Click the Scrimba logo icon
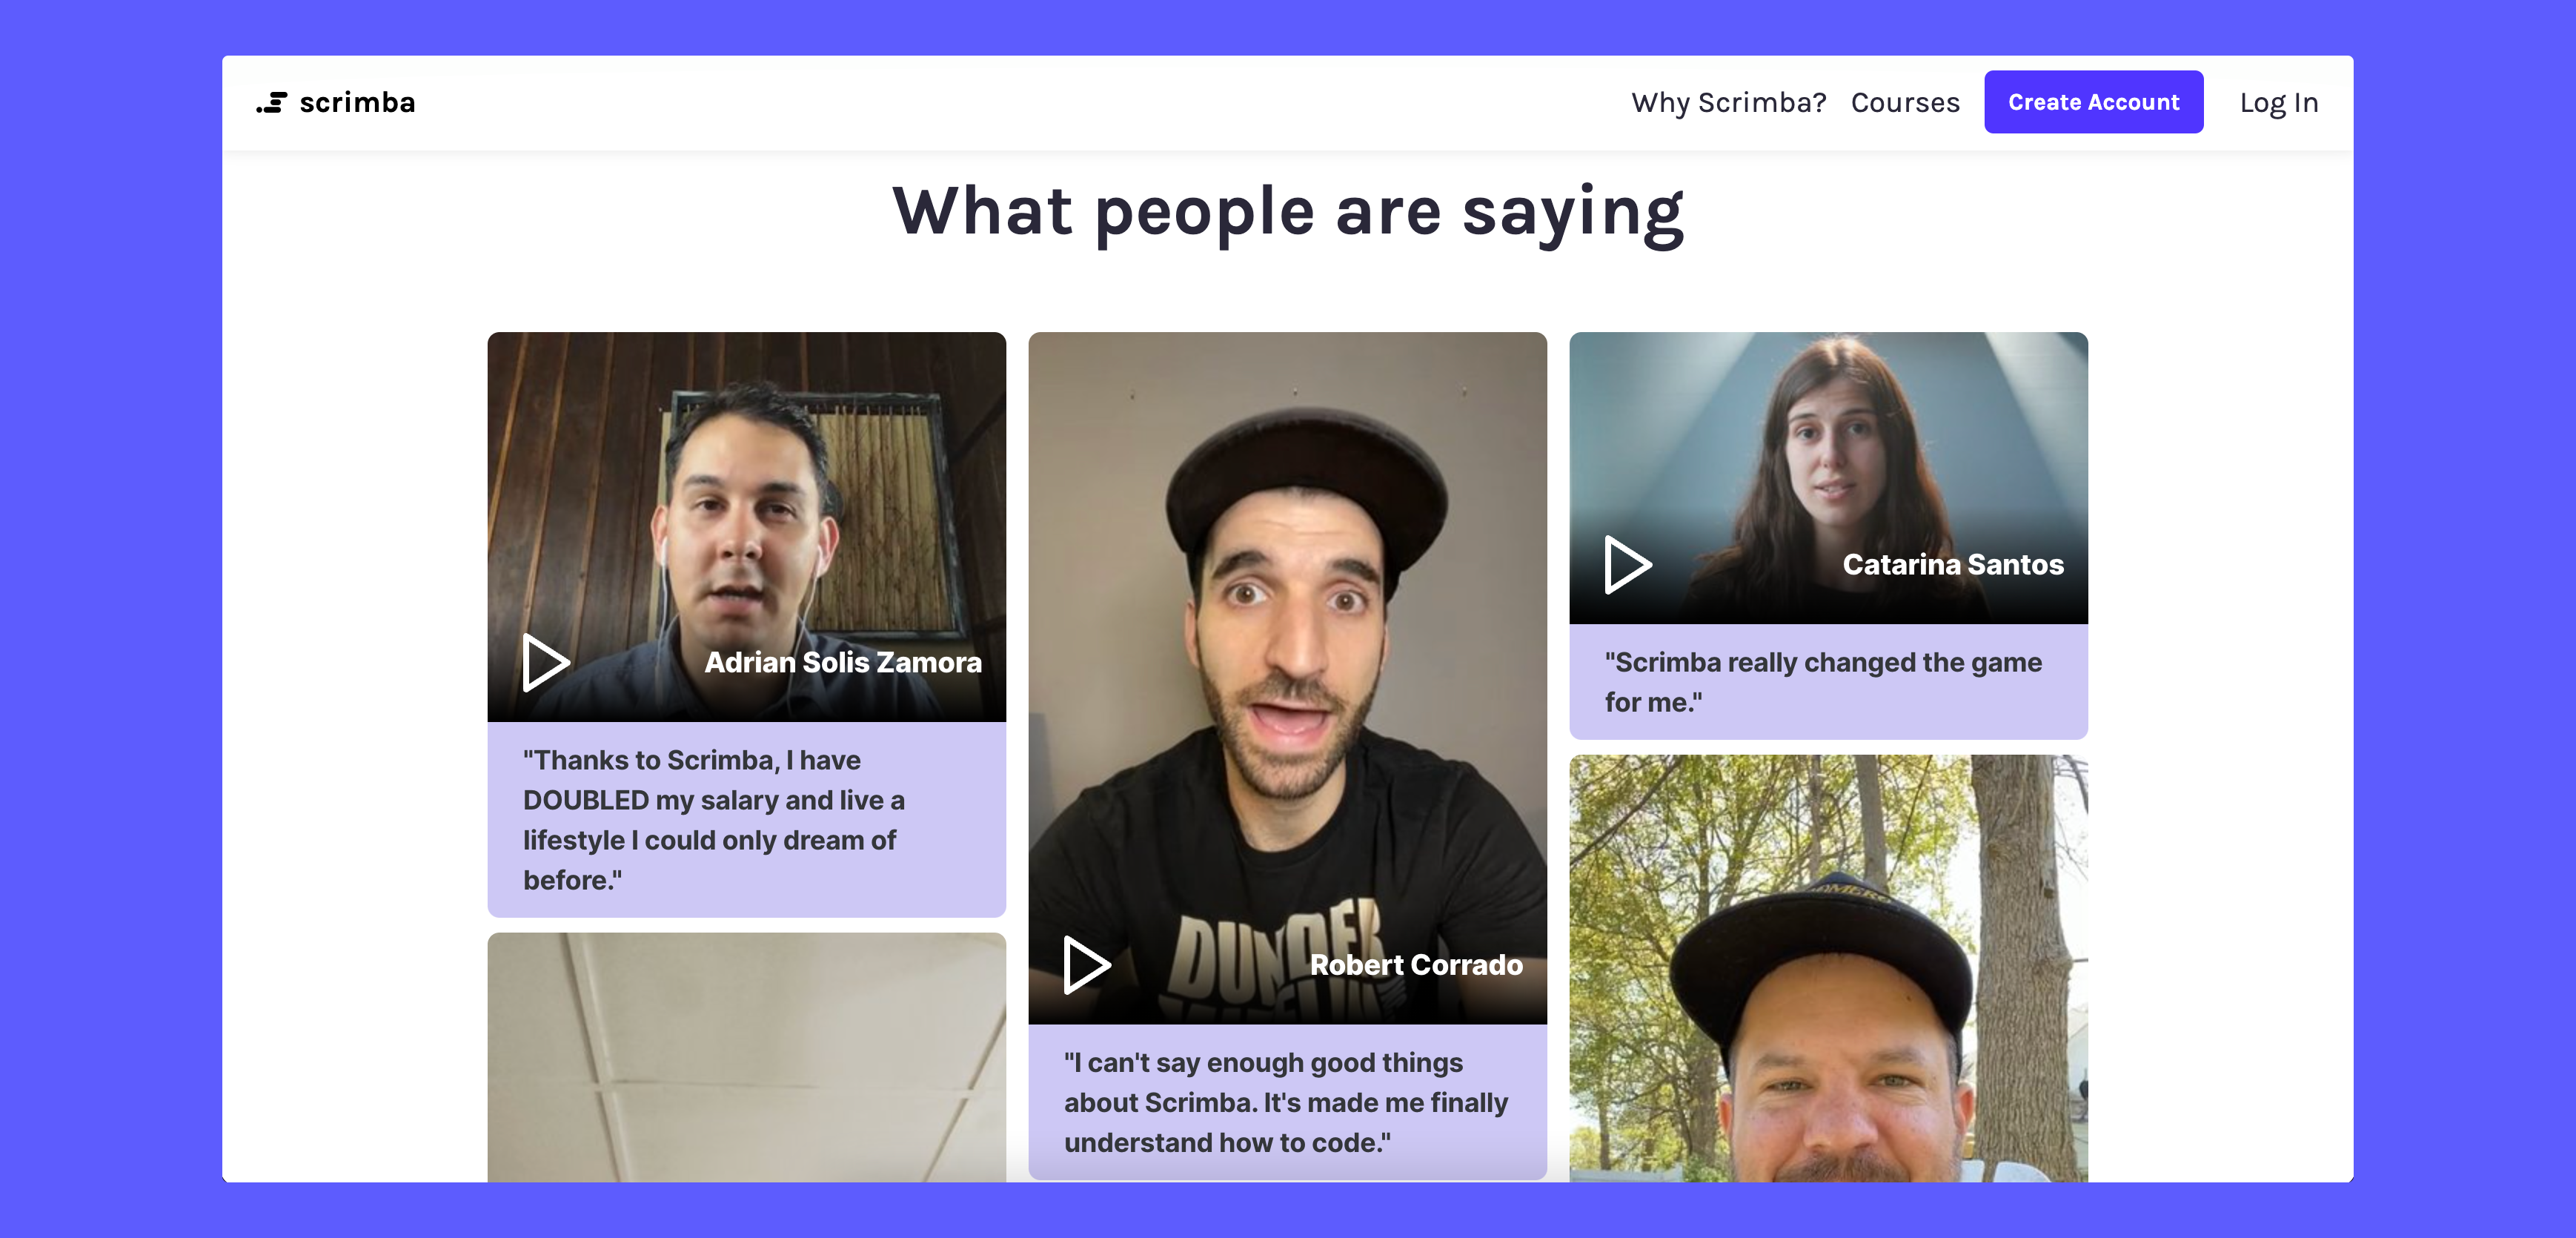The image size is (2576, 1238). [272, 102]
